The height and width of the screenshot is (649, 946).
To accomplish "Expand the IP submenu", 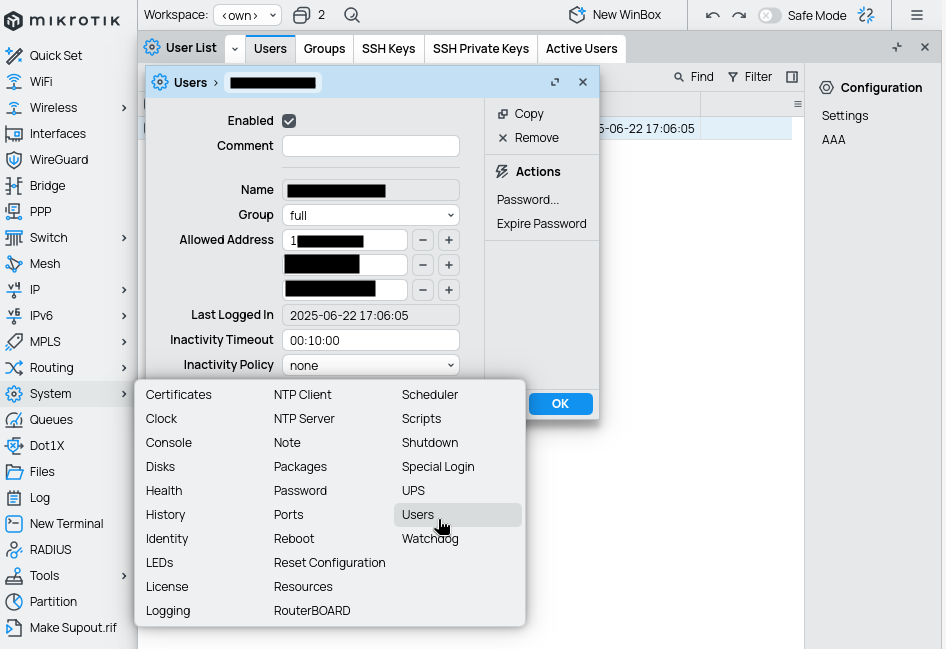I will 124,290.
